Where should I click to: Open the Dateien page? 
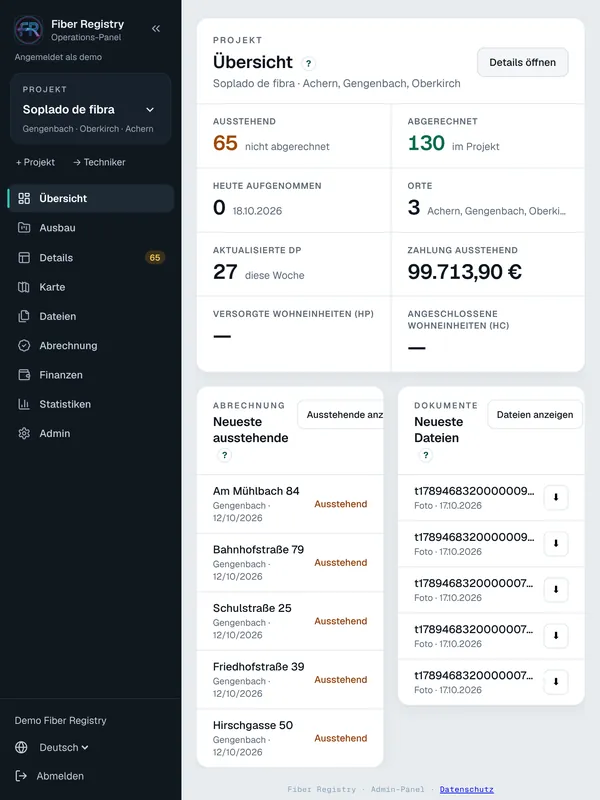point(91,316)
